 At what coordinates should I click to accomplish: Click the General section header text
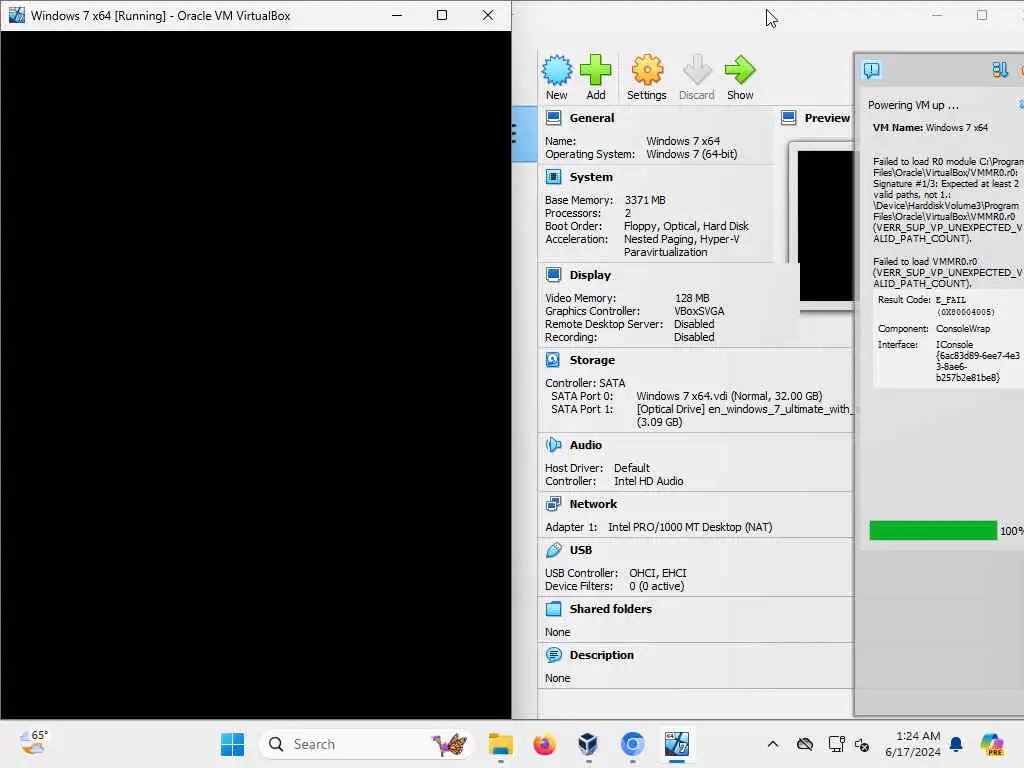[592, 118]
